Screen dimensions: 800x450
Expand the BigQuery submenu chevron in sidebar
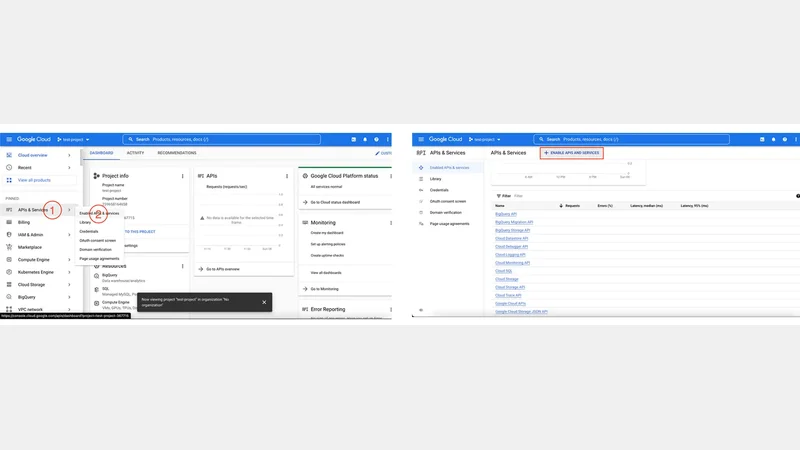(69, 297)
